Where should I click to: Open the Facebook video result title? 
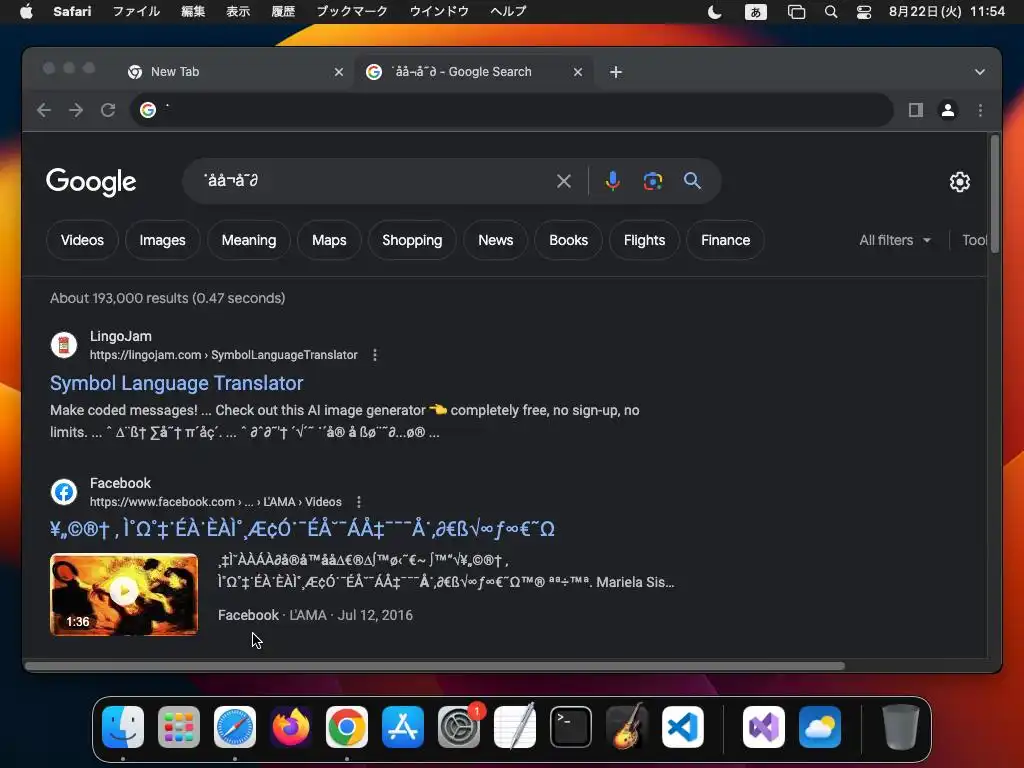302,528
